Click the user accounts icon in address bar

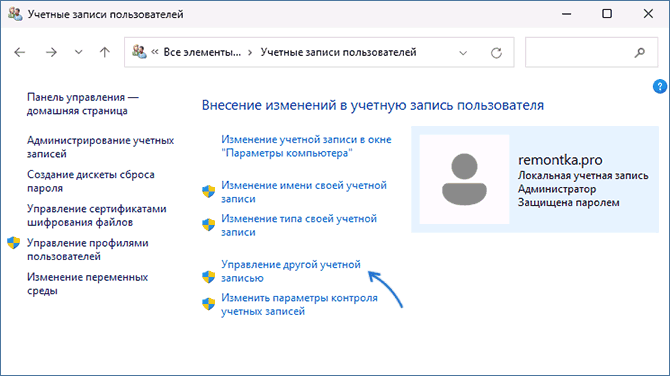[x=139, y=52]
